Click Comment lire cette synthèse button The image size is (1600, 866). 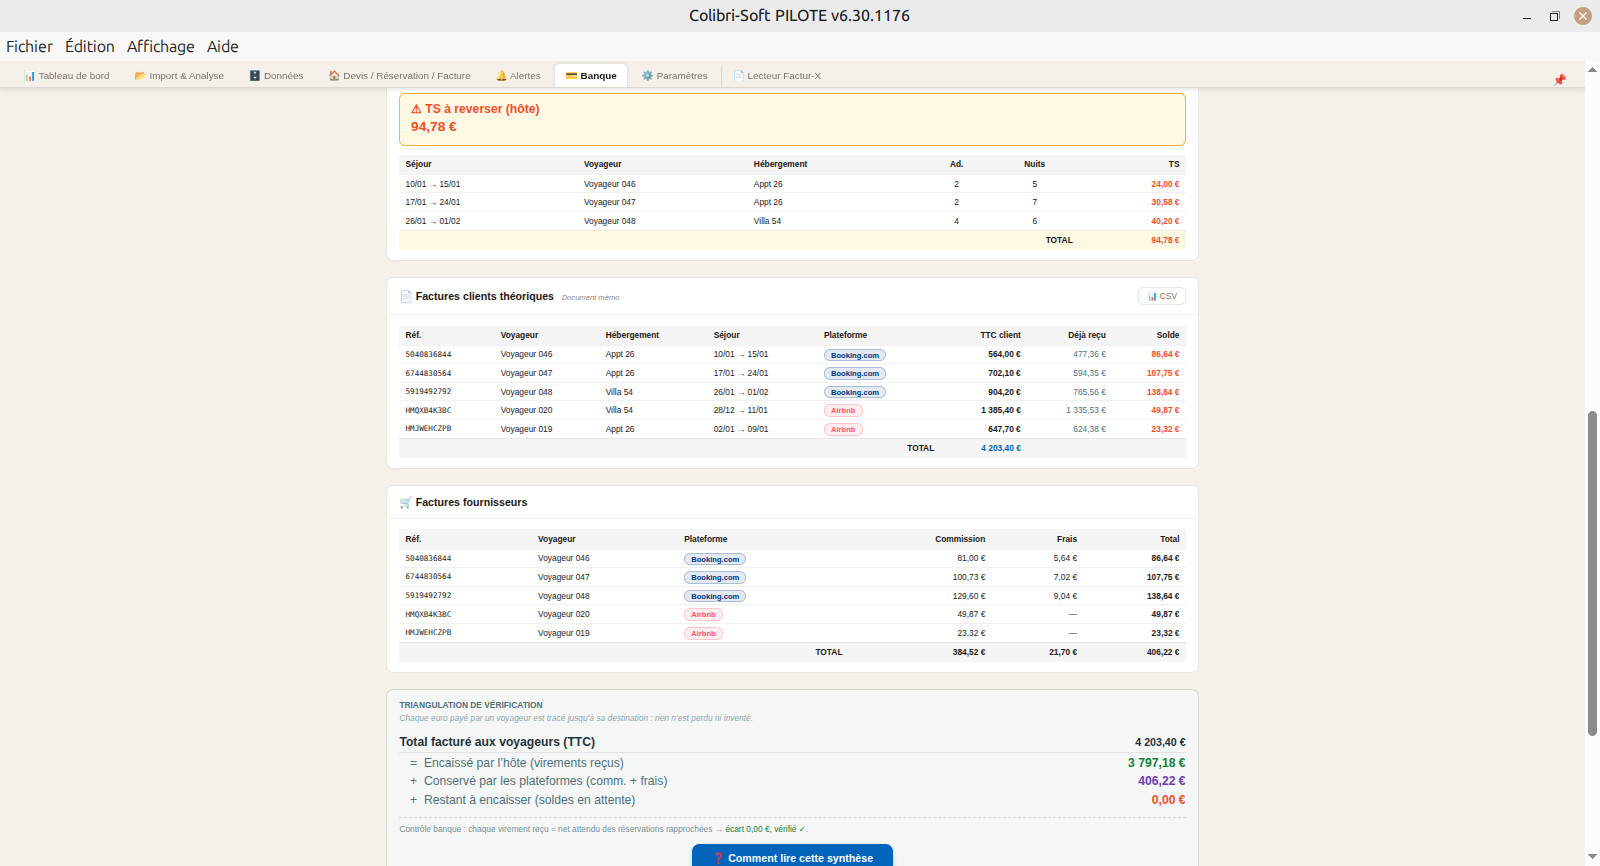click(x=792, y=856)
